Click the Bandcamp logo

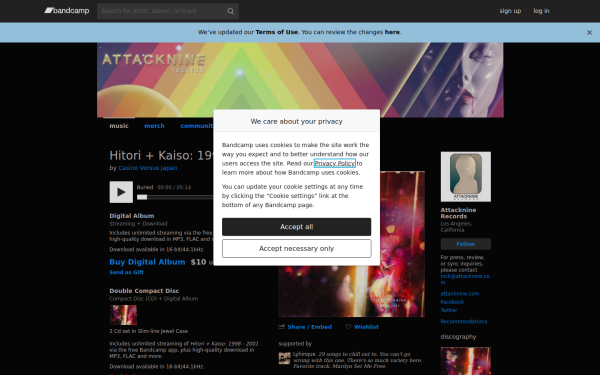pos(67,11)
